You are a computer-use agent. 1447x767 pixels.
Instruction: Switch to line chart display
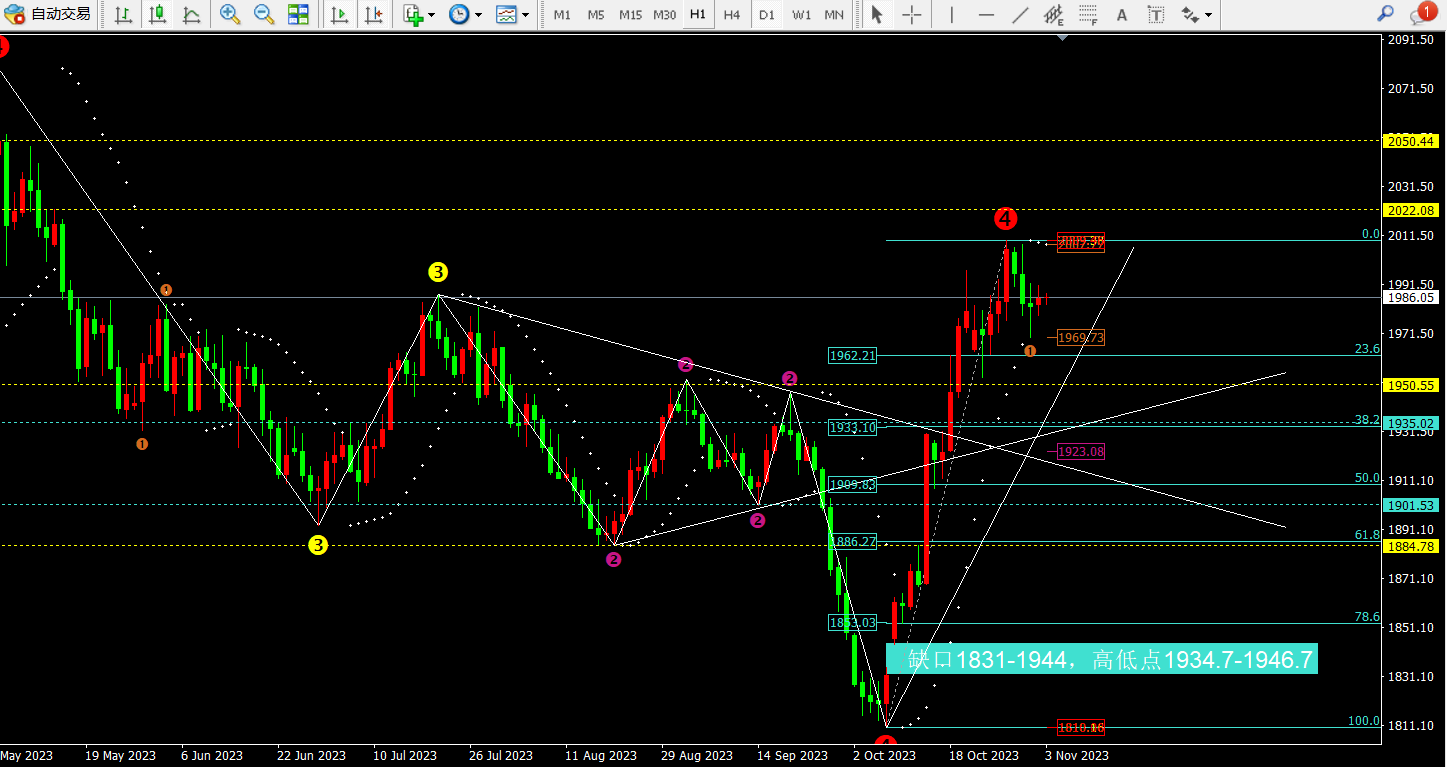(x=191, y=14)
